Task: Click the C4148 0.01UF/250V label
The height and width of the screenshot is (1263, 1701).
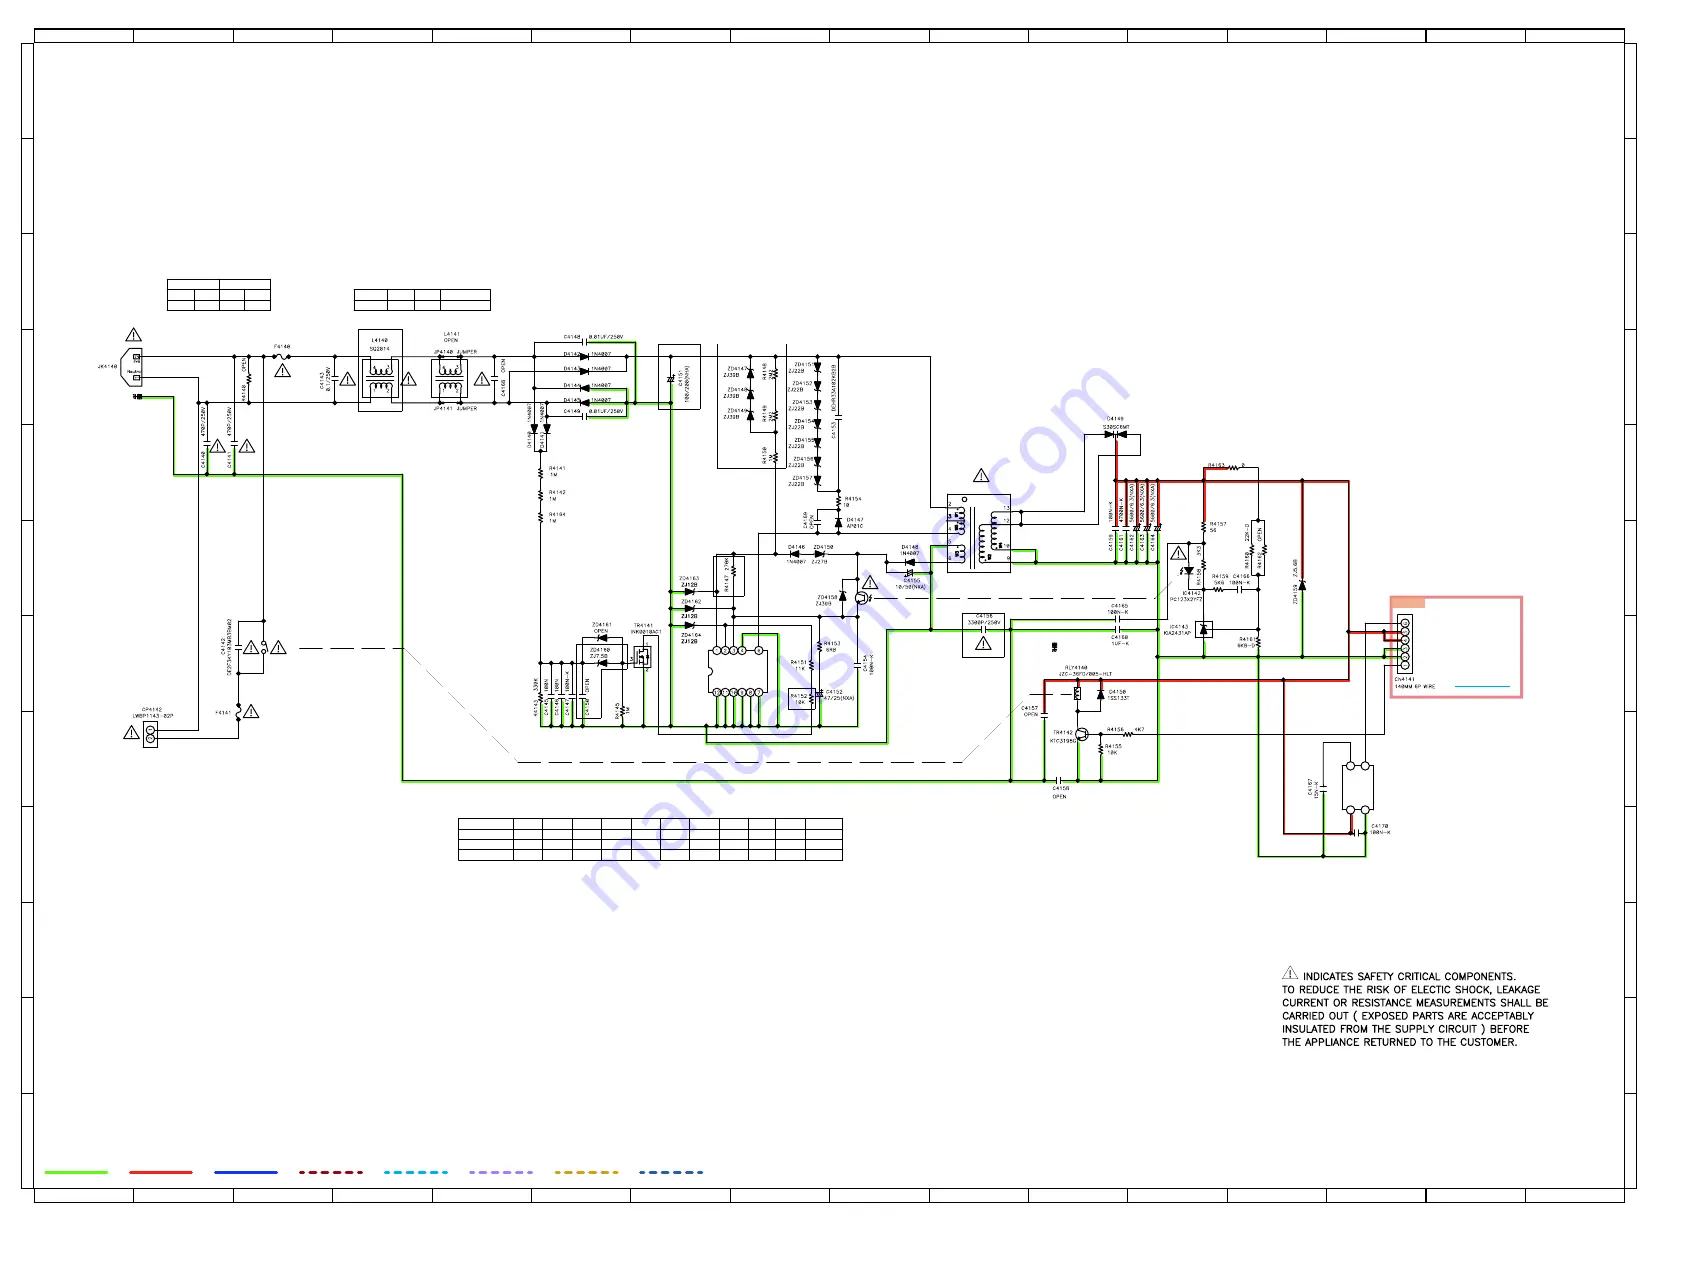Action: [x=593, y=337]
